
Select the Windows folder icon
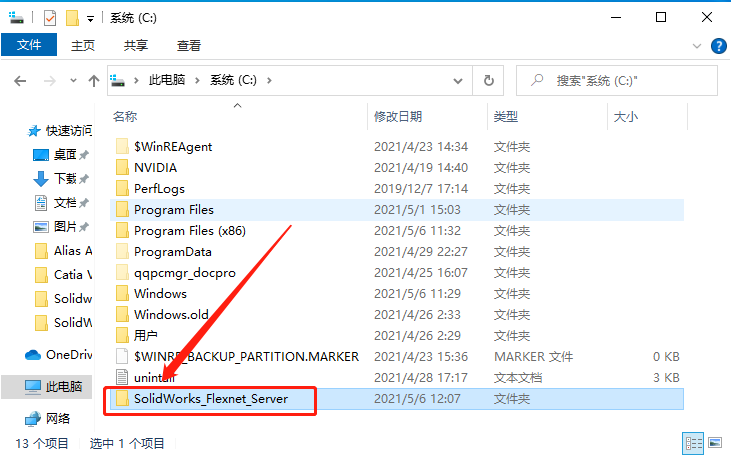tap(122, 293)
